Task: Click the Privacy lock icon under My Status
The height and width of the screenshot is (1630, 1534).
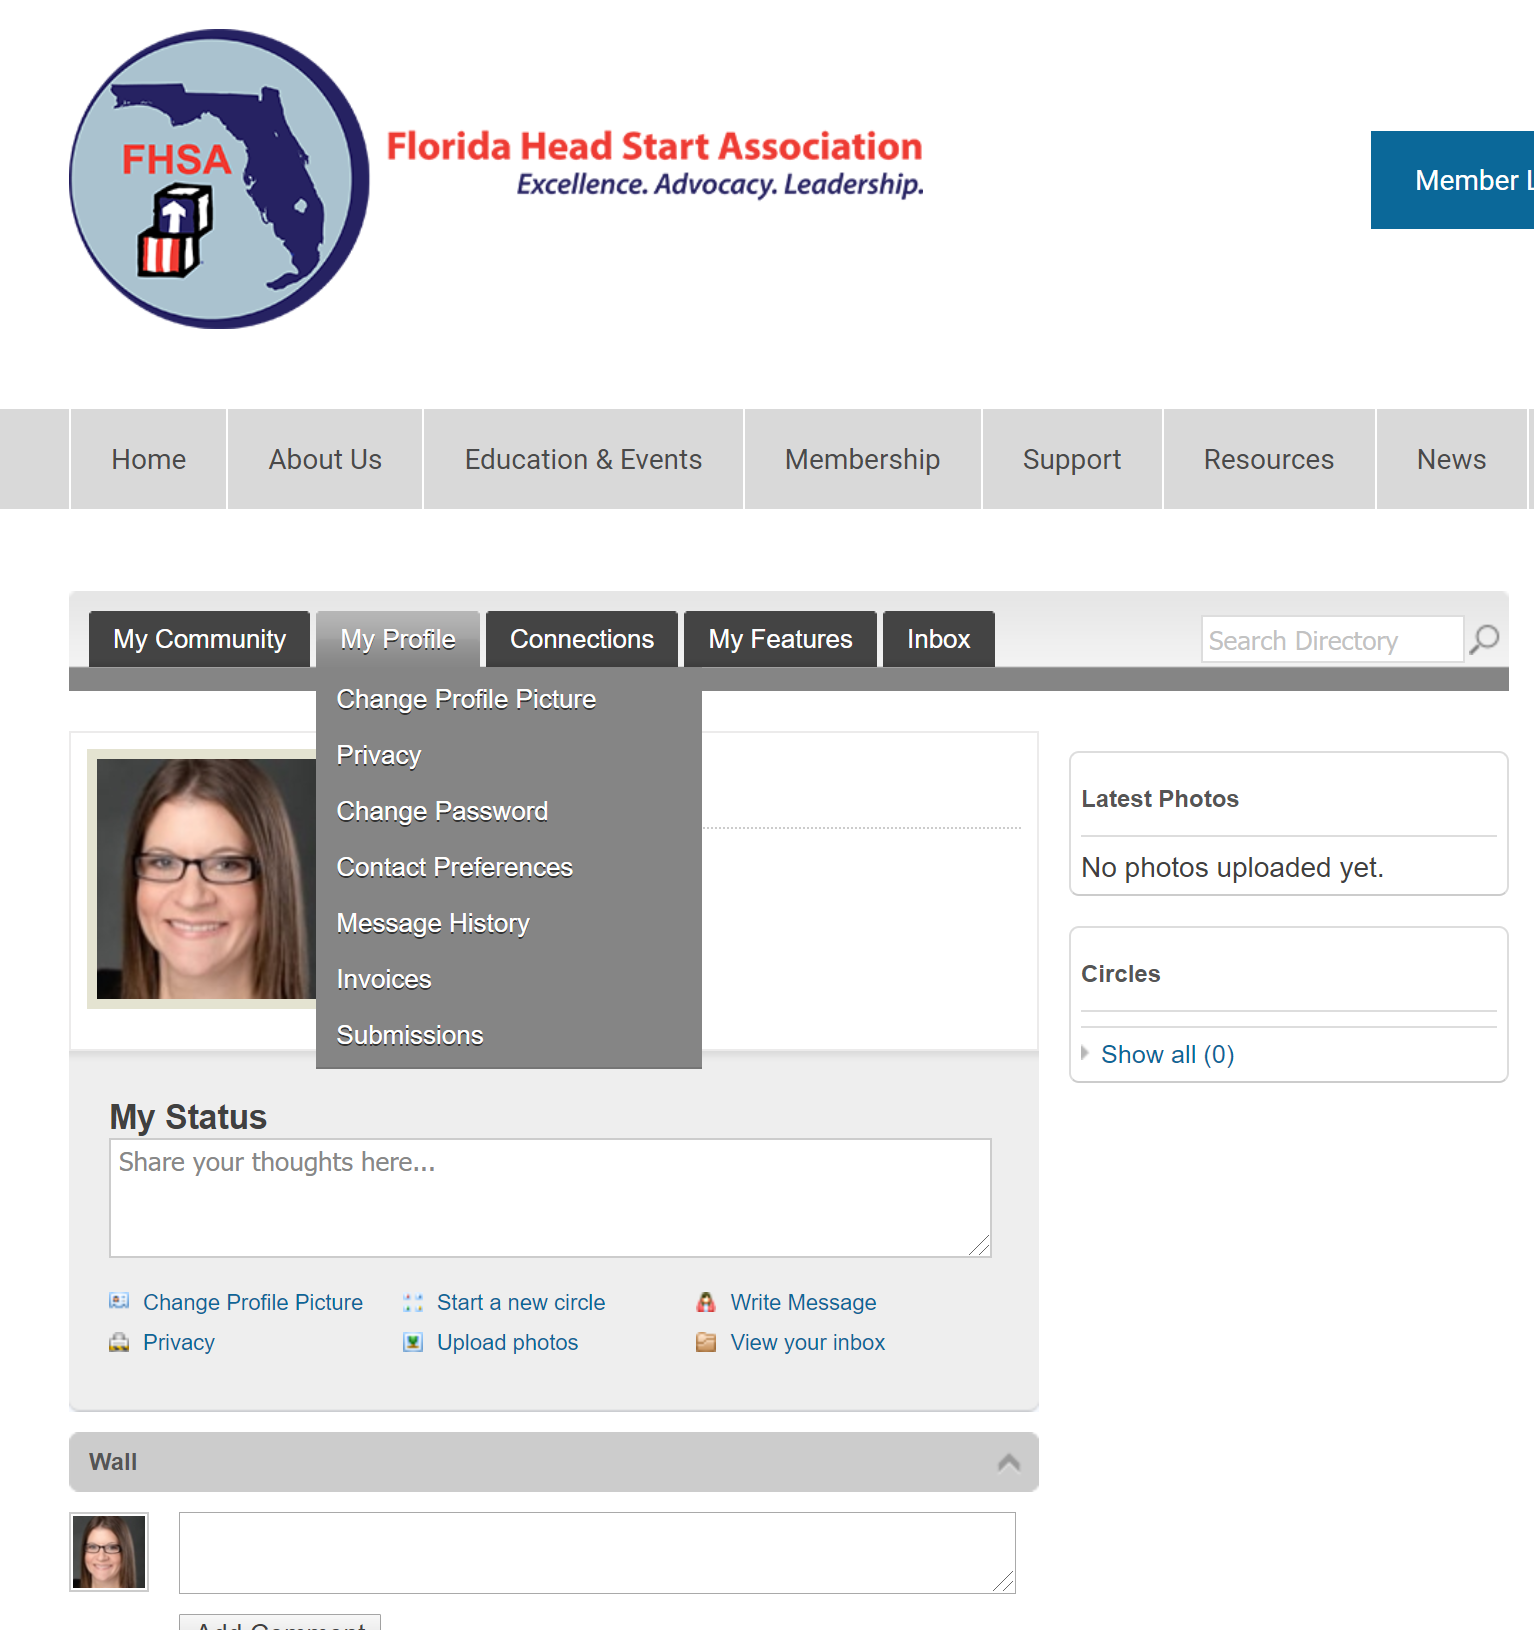Action: (x=119, y=1342)
